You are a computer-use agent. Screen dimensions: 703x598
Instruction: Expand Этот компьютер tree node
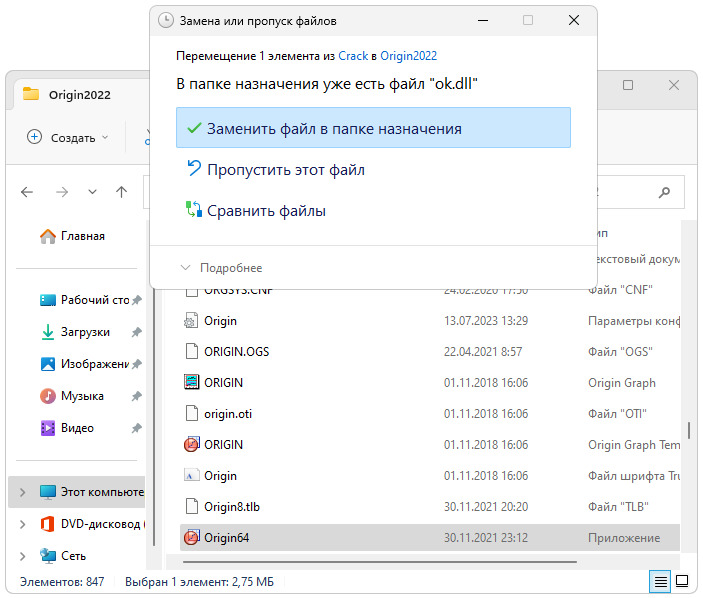pyautogui.click(x=22, y=492)
